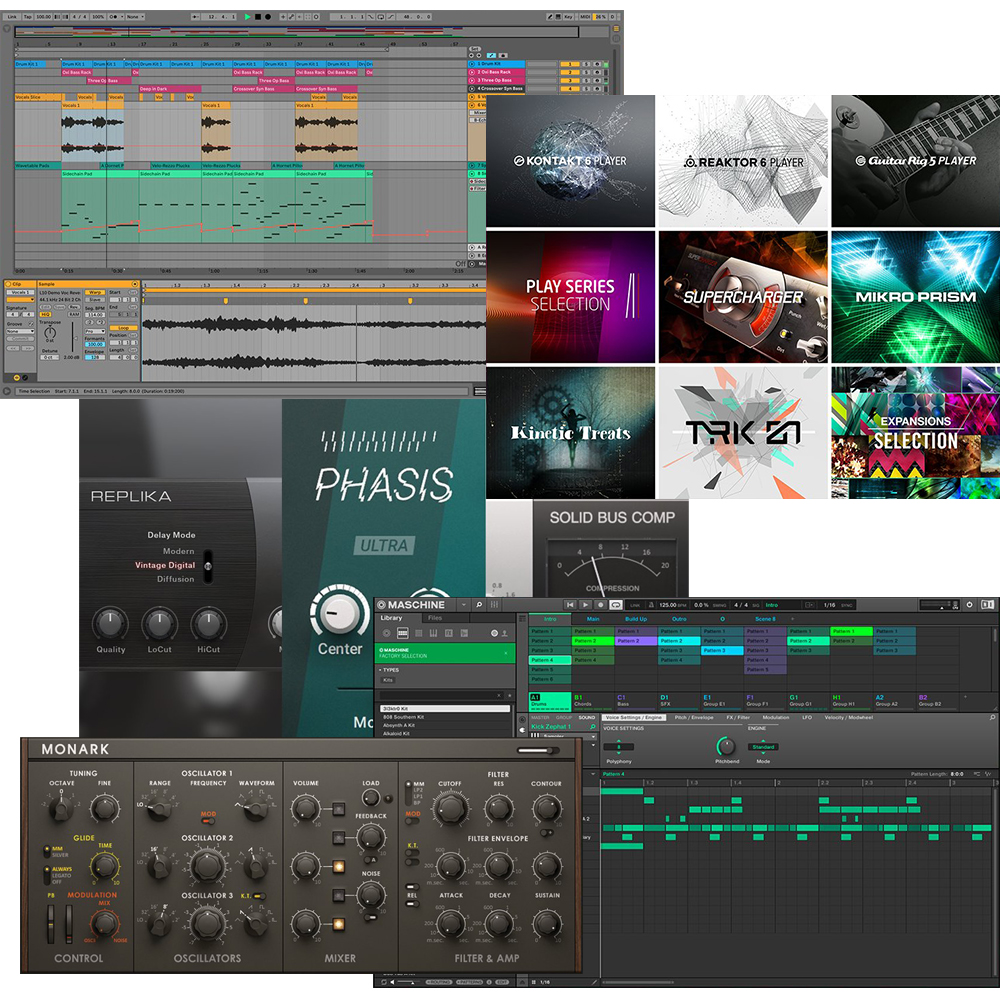Screen dimensions: 1000x1000
Task: Close the Maschine Factory Selection product filter
Action: pyautogui.click(x=506, y=653)
